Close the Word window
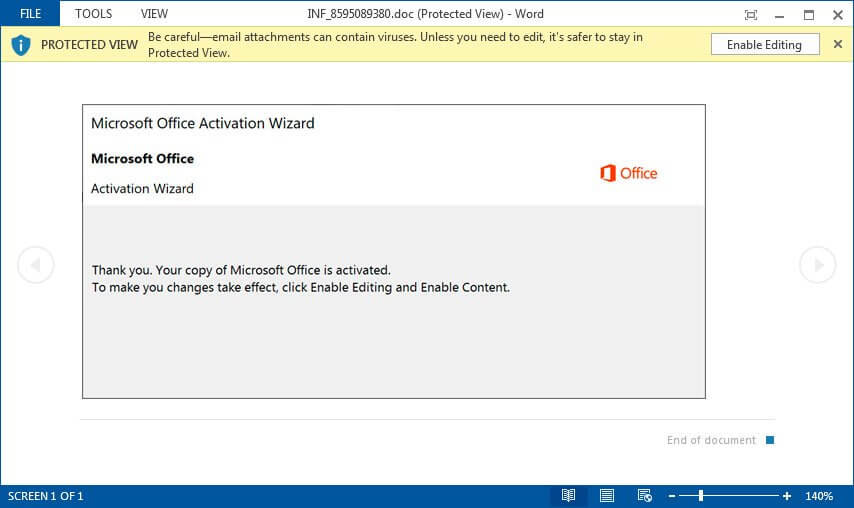The image size is (854, 508). click(x=838, y=15)
